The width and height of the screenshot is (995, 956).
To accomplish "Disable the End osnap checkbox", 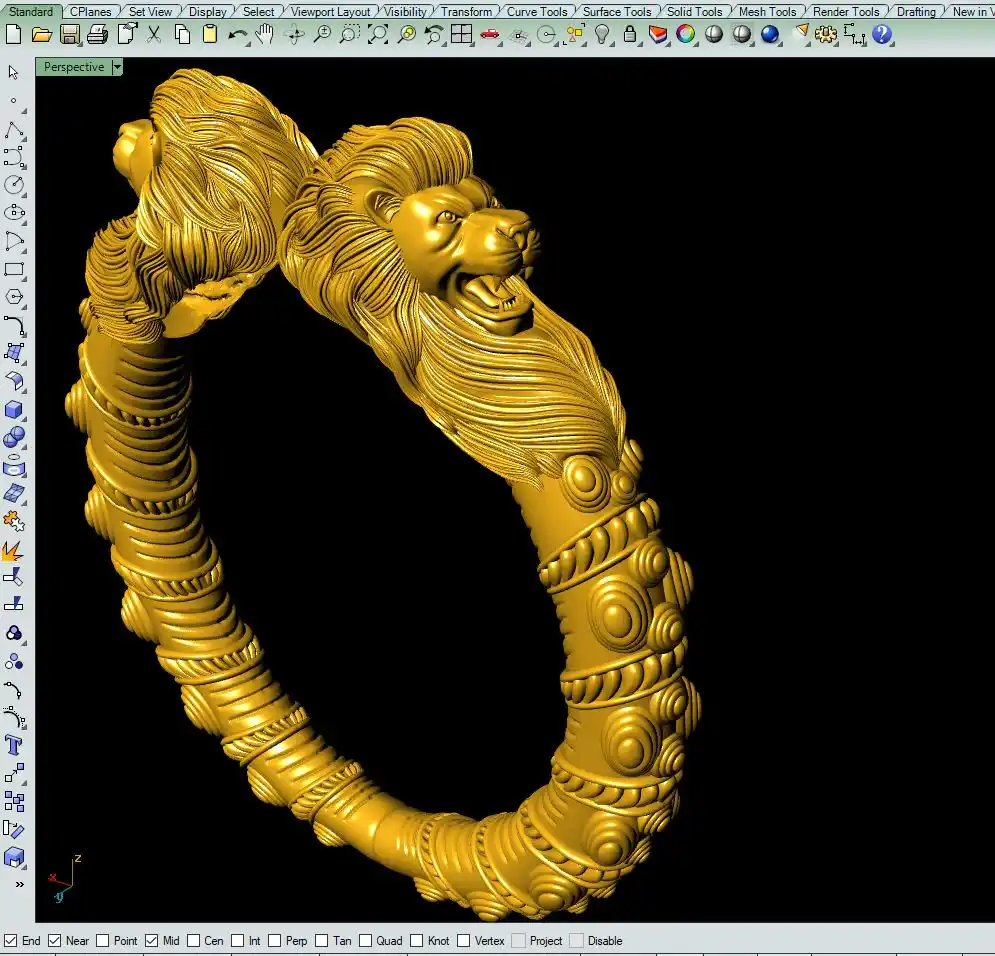I will coord(11,941).
